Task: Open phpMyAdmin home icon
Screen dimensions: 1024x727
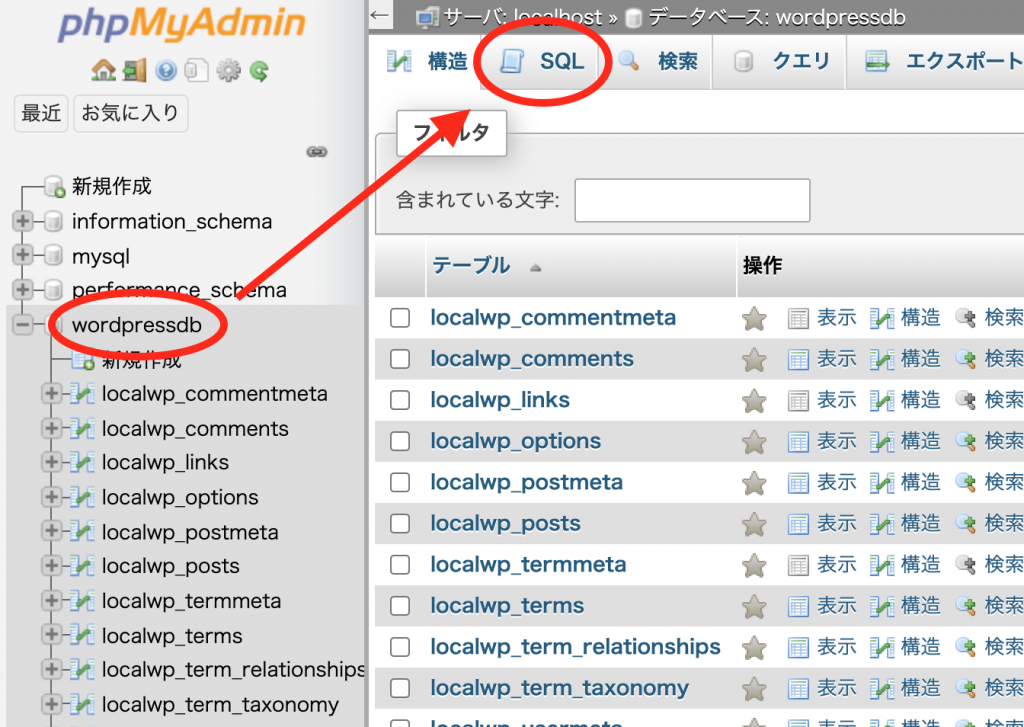Action: point(103,70)
